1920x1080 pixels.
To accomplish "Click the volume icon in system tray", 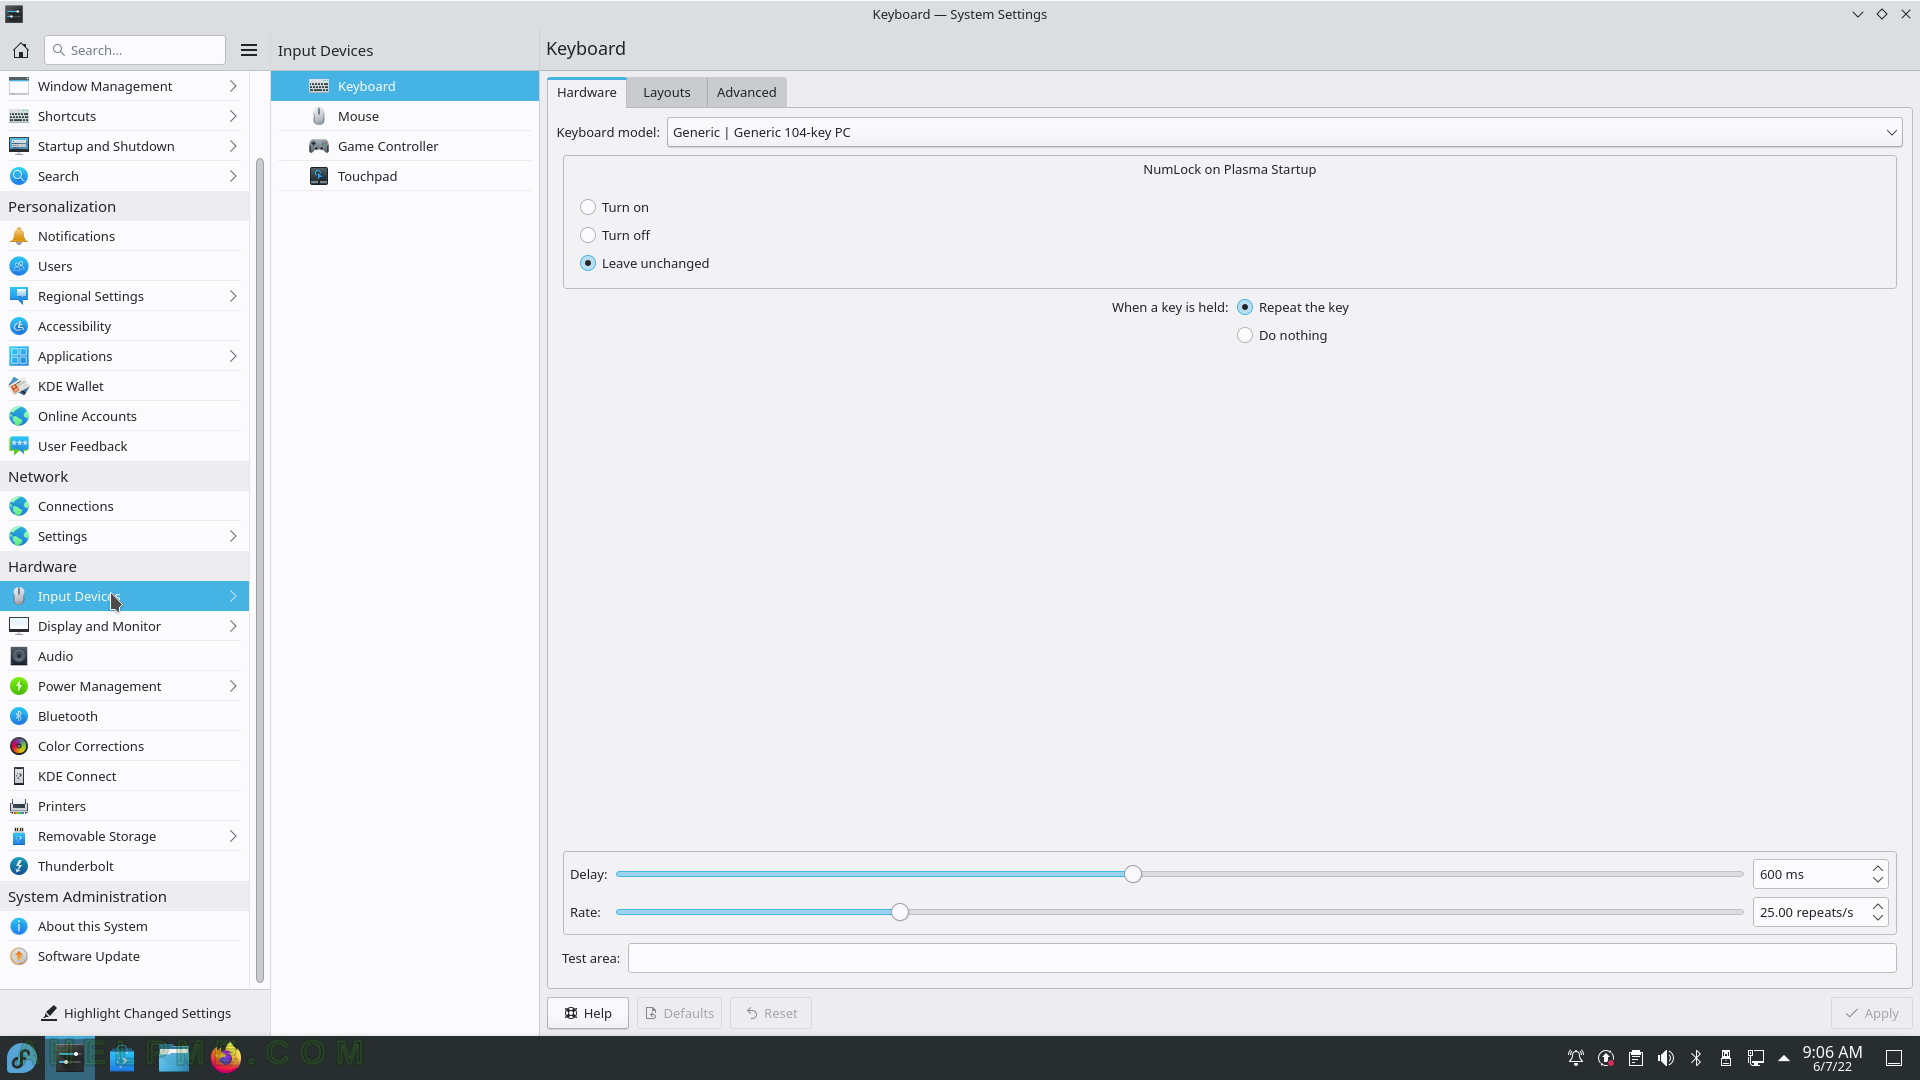I will (1666, 1058).
